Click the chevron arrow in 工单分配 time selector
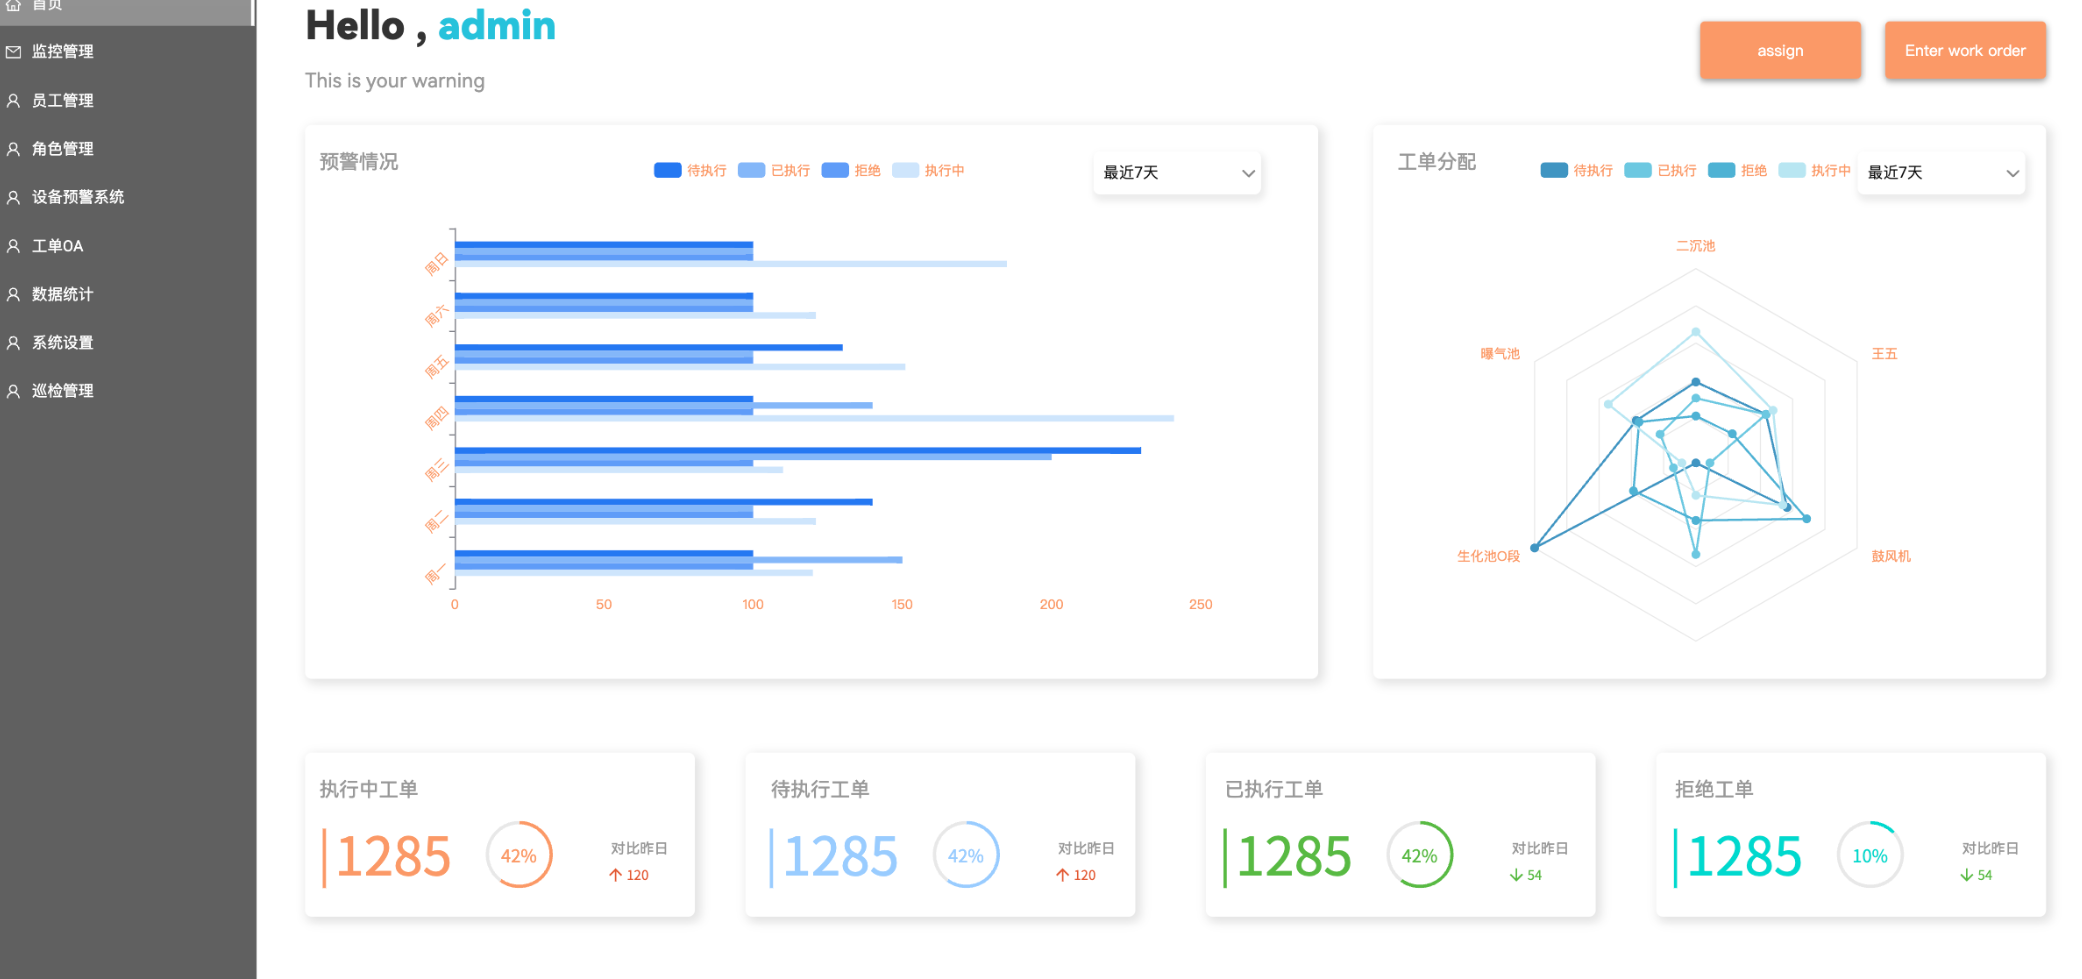Screen dimensions: 2082x979 coord(2012,174)
